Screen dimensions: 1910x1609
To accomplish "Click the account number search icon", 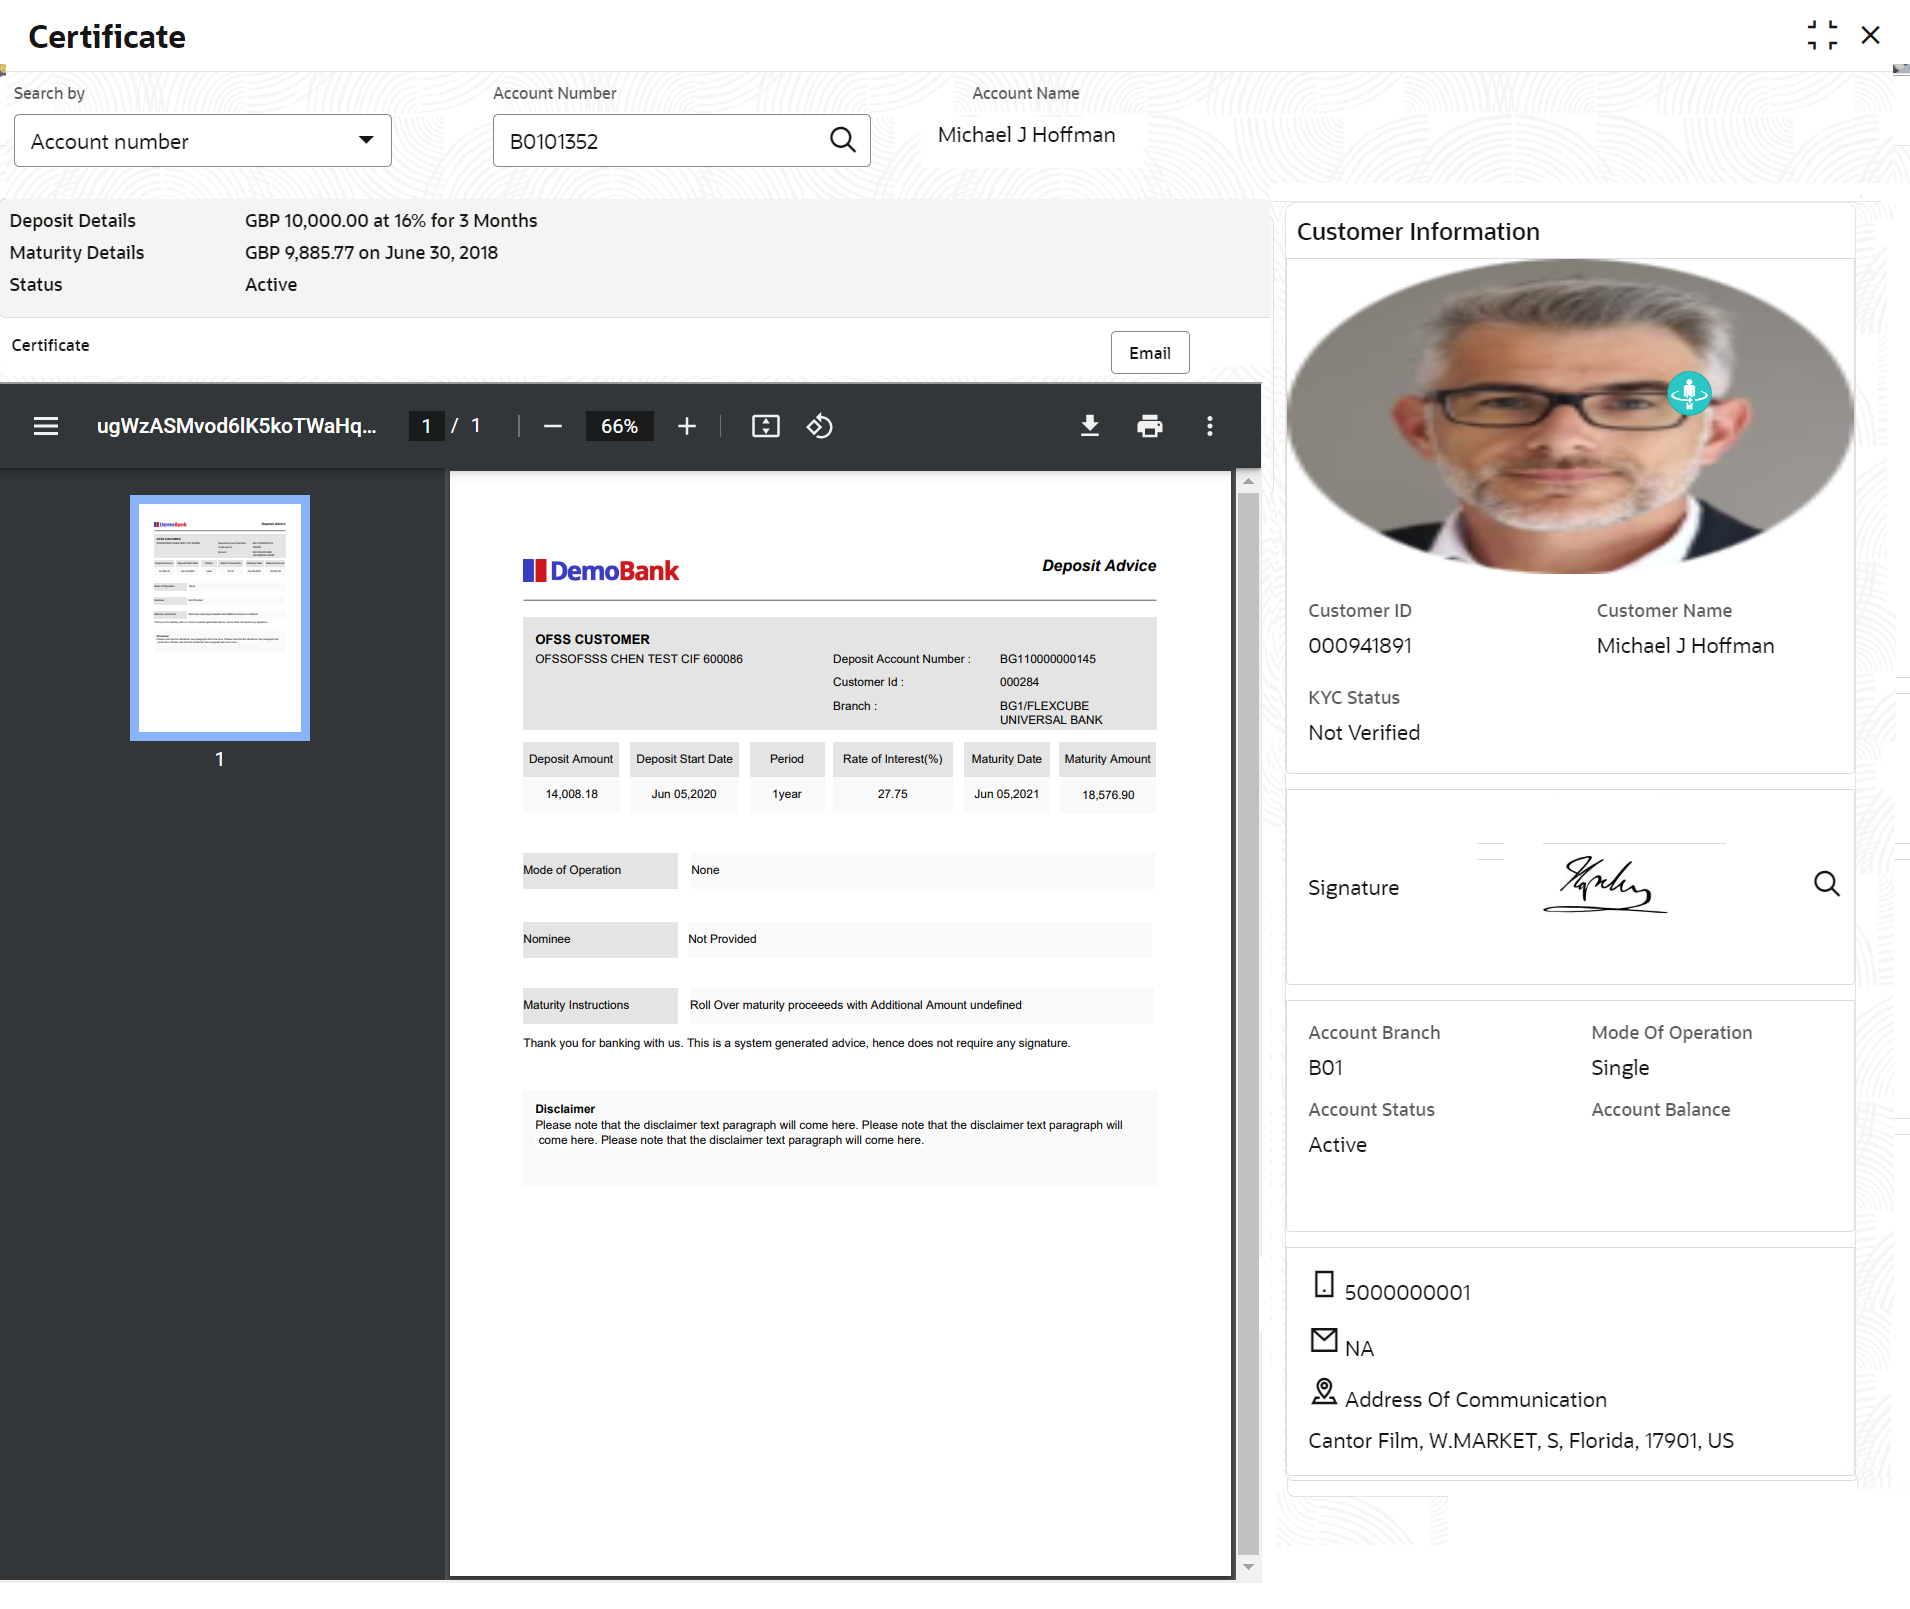I will coord(843,140).
